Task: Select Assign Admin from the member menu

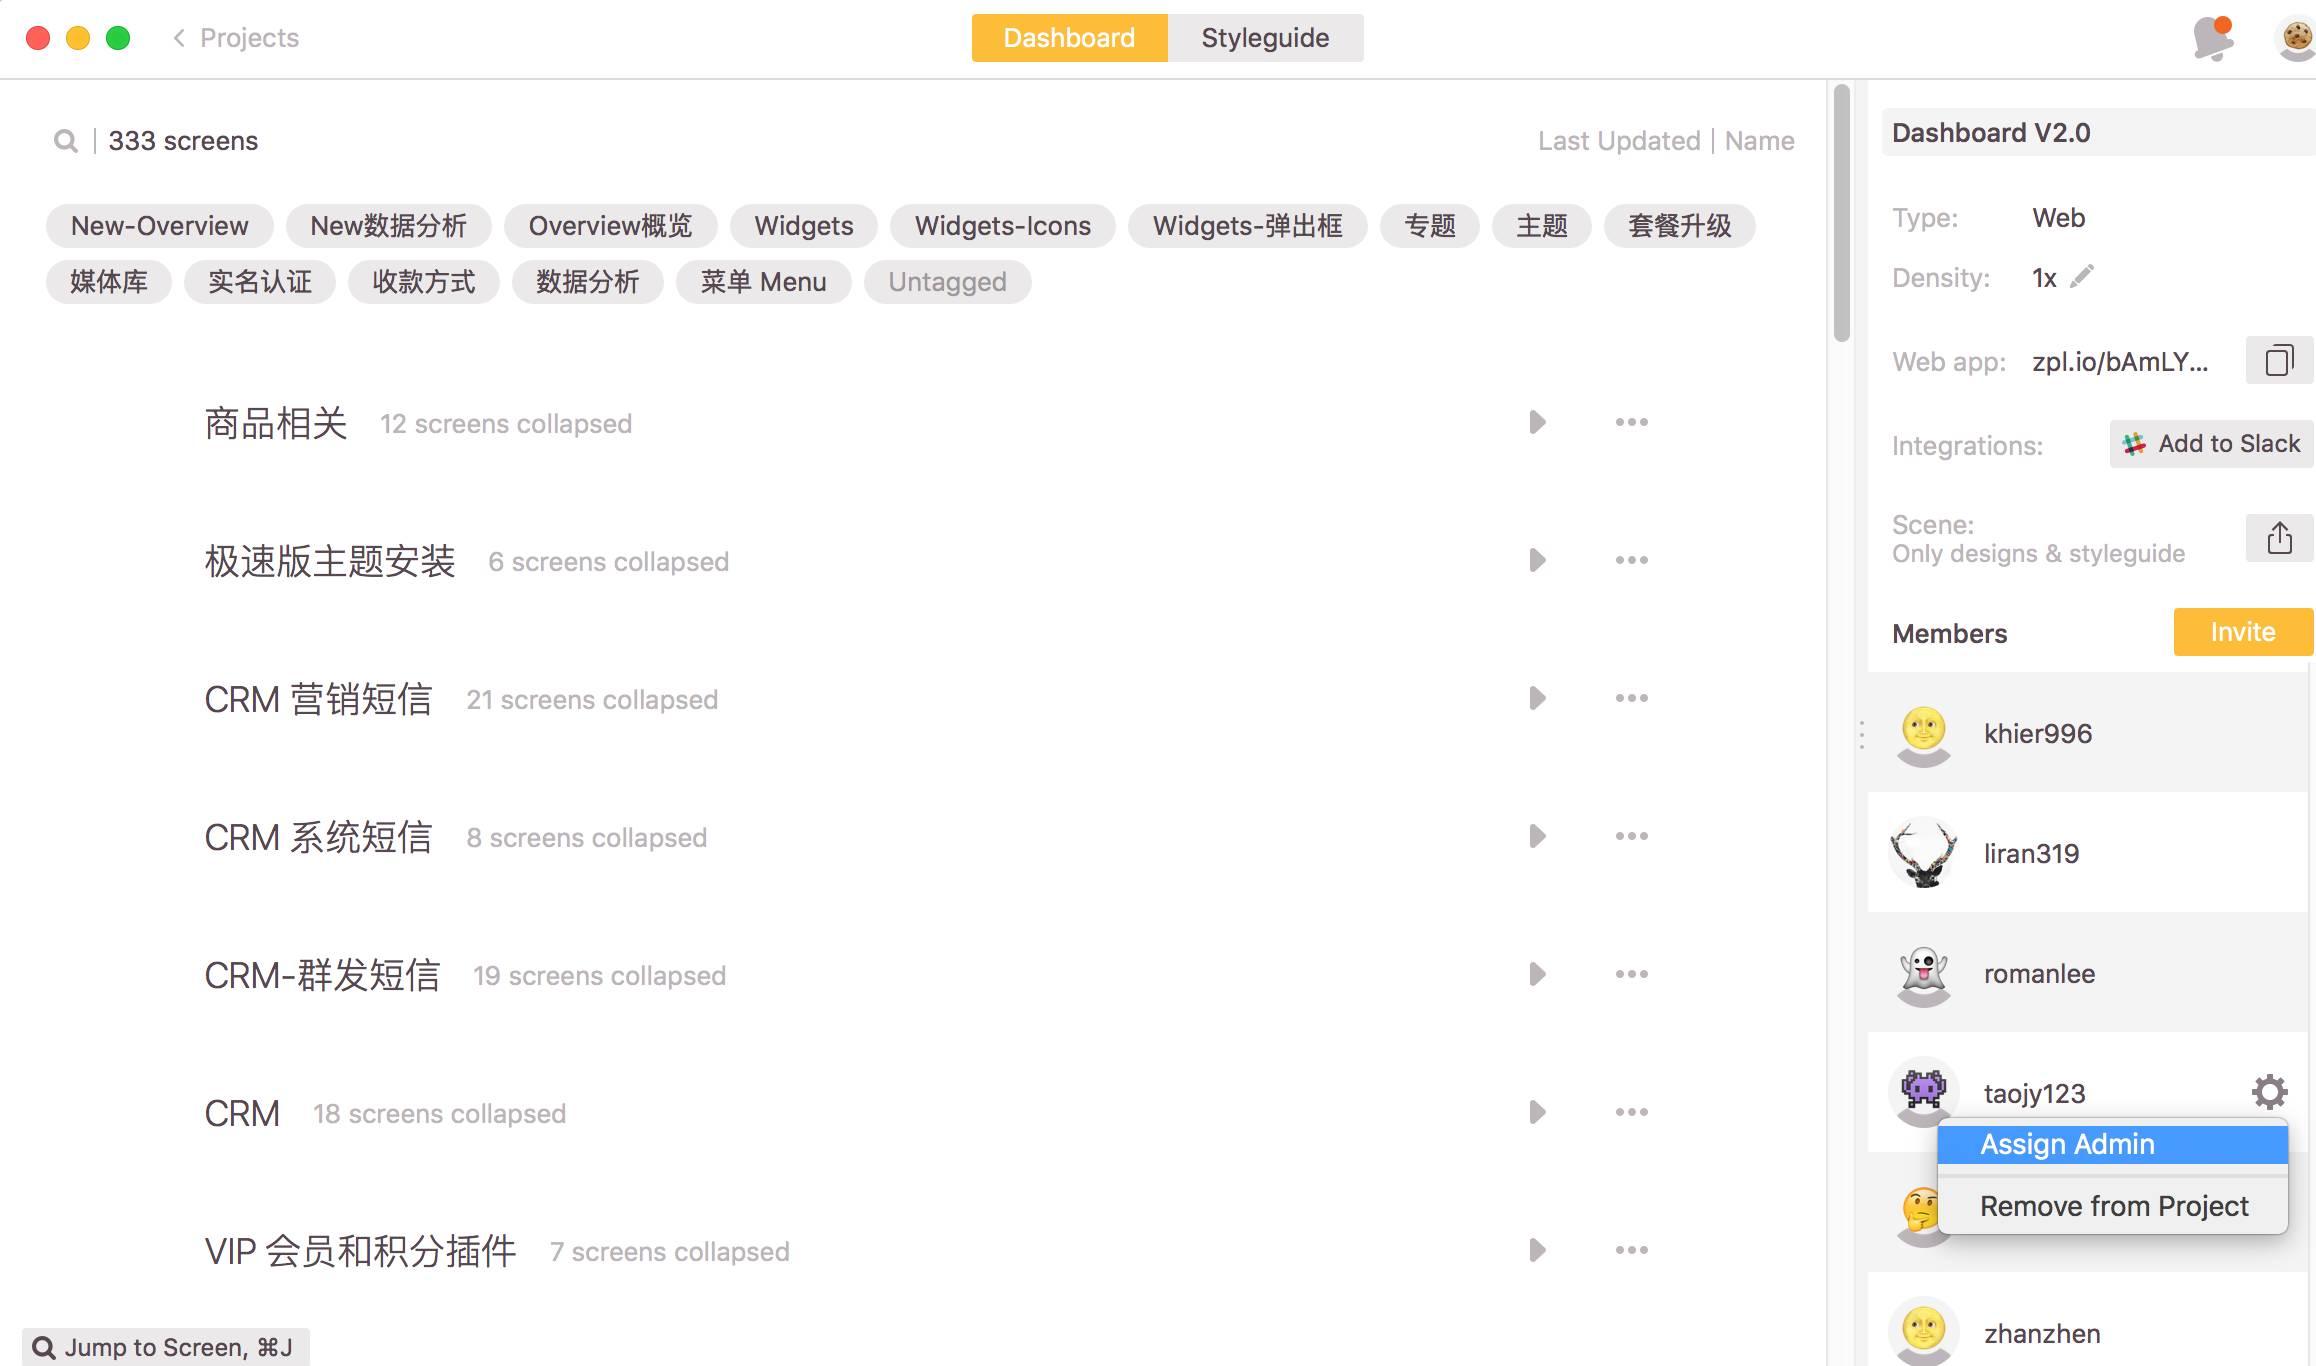Action: click(2067, 1144)
